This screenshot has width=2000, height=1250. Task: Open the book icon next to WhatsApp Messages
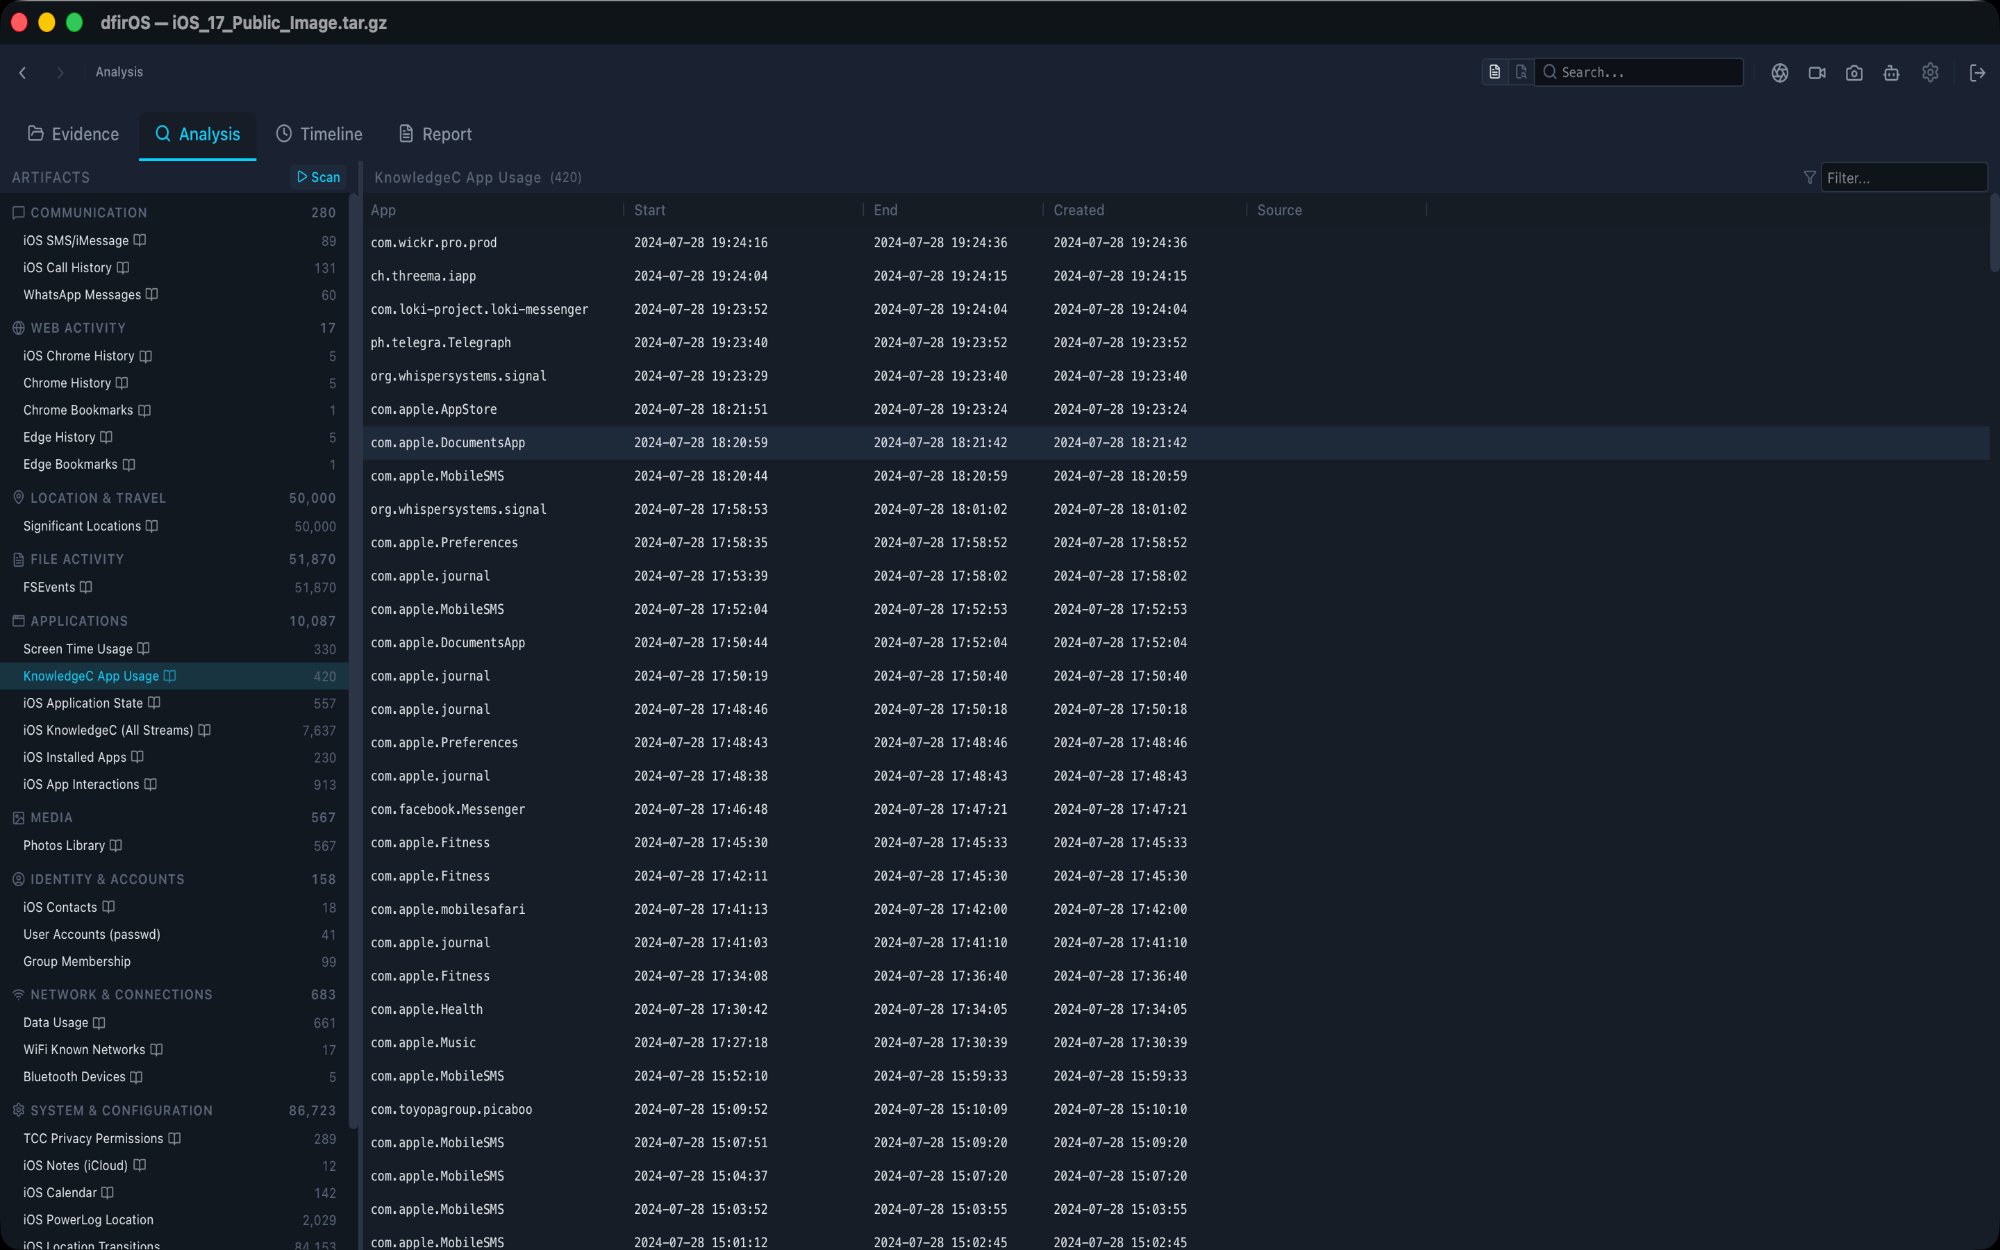[150, 295]
